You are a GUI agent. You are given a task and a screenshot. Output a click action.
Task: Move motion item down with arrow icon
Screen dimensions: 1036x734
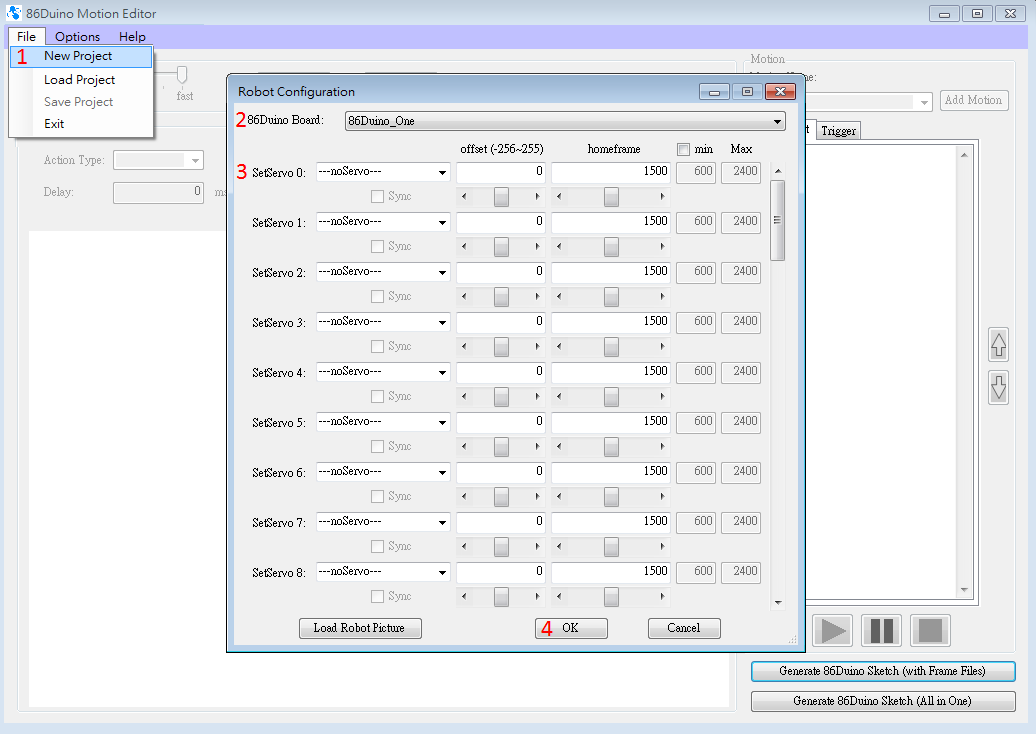(998, 388)
